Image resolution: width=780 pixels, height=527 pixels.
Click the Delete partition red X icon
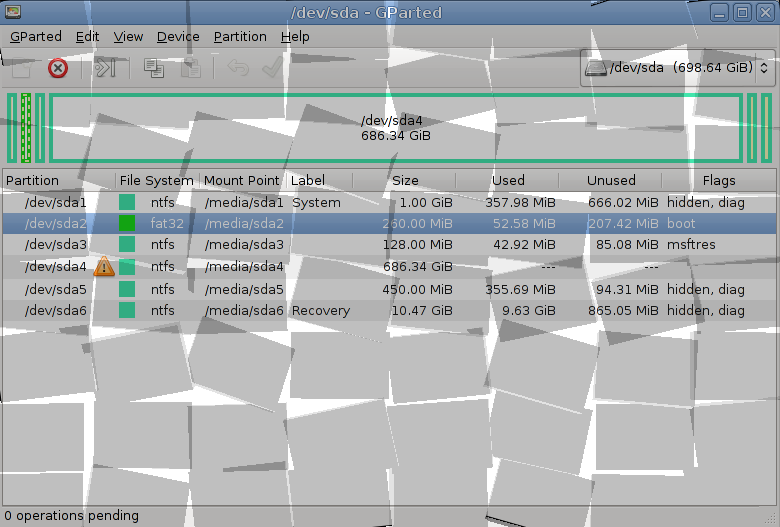click(x=58, y=68)
